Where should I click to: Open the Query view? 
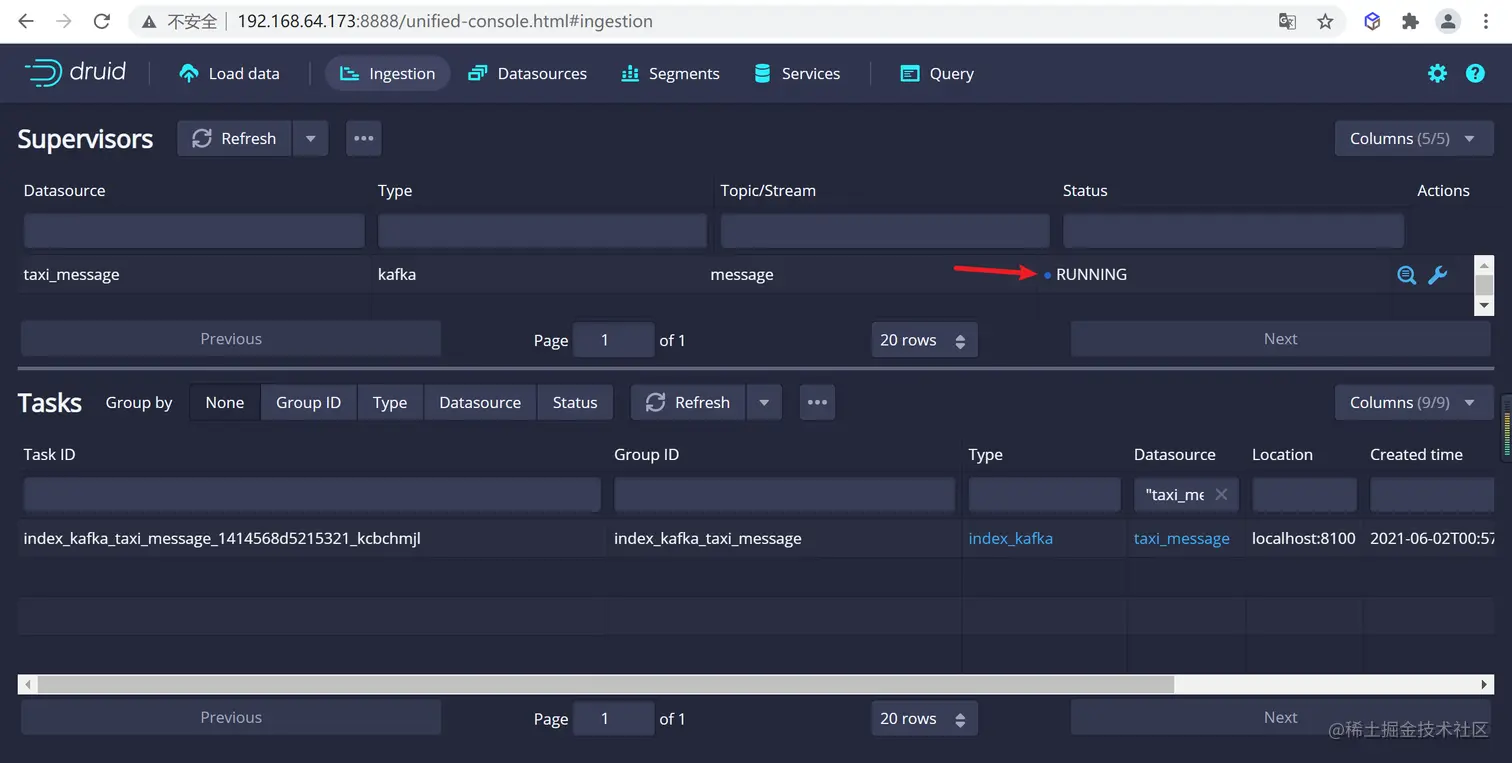937,73
